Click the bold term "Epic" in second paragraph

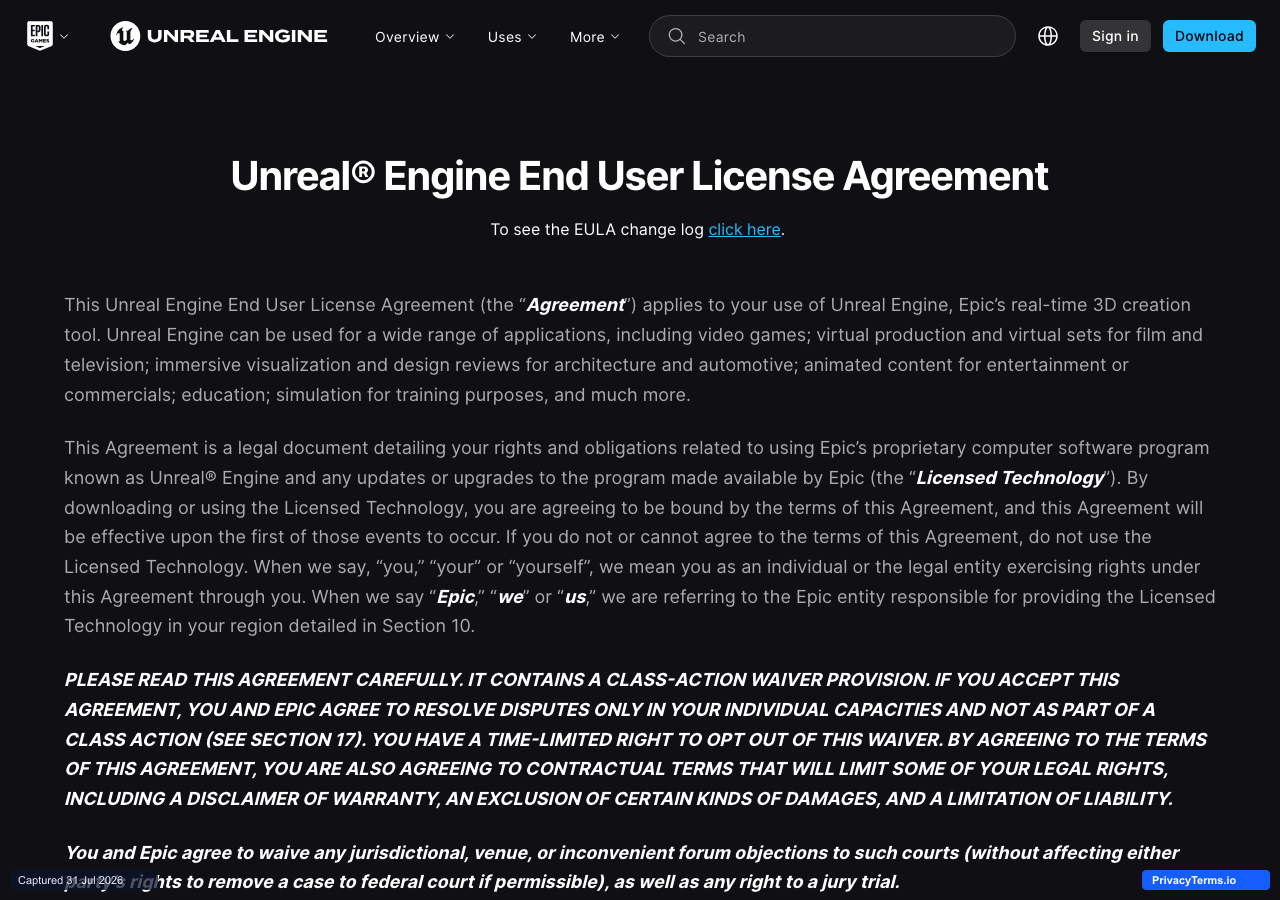pos(456,596)
